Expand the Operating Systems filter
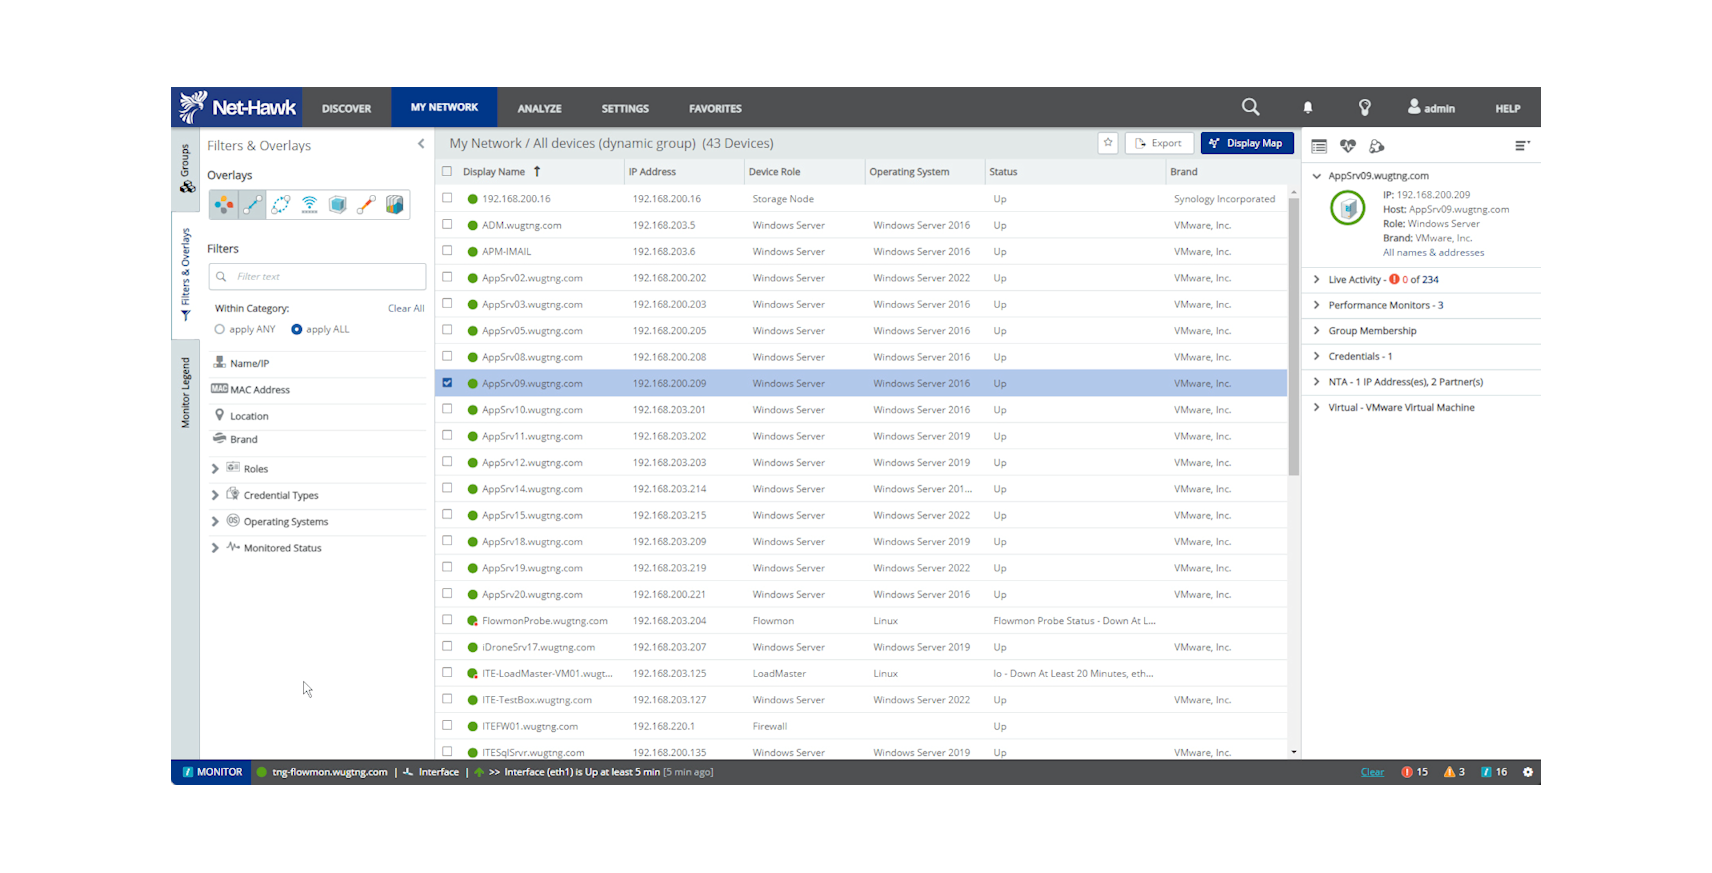The width and height of the screenshot is (1712, 873). click(215, 522)
